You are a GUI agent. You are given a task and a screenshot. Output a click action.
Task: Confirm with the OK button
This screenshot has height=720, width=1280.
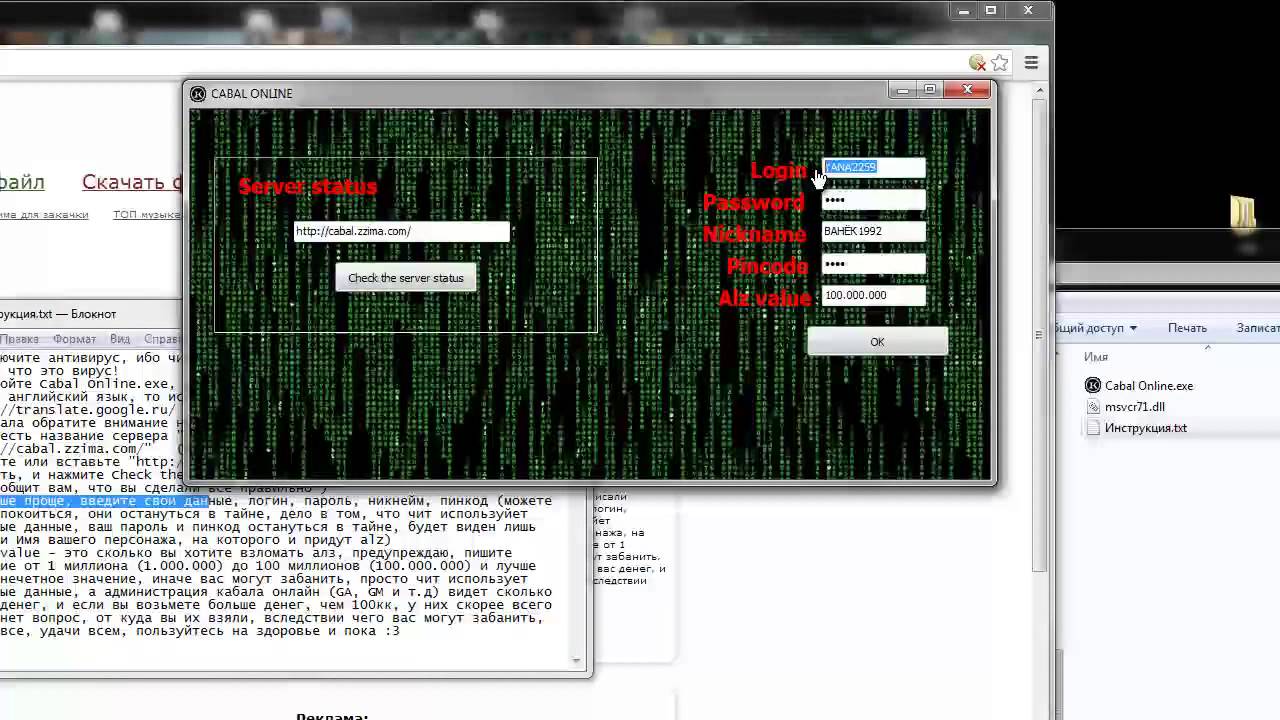click(x=877, y=342)
